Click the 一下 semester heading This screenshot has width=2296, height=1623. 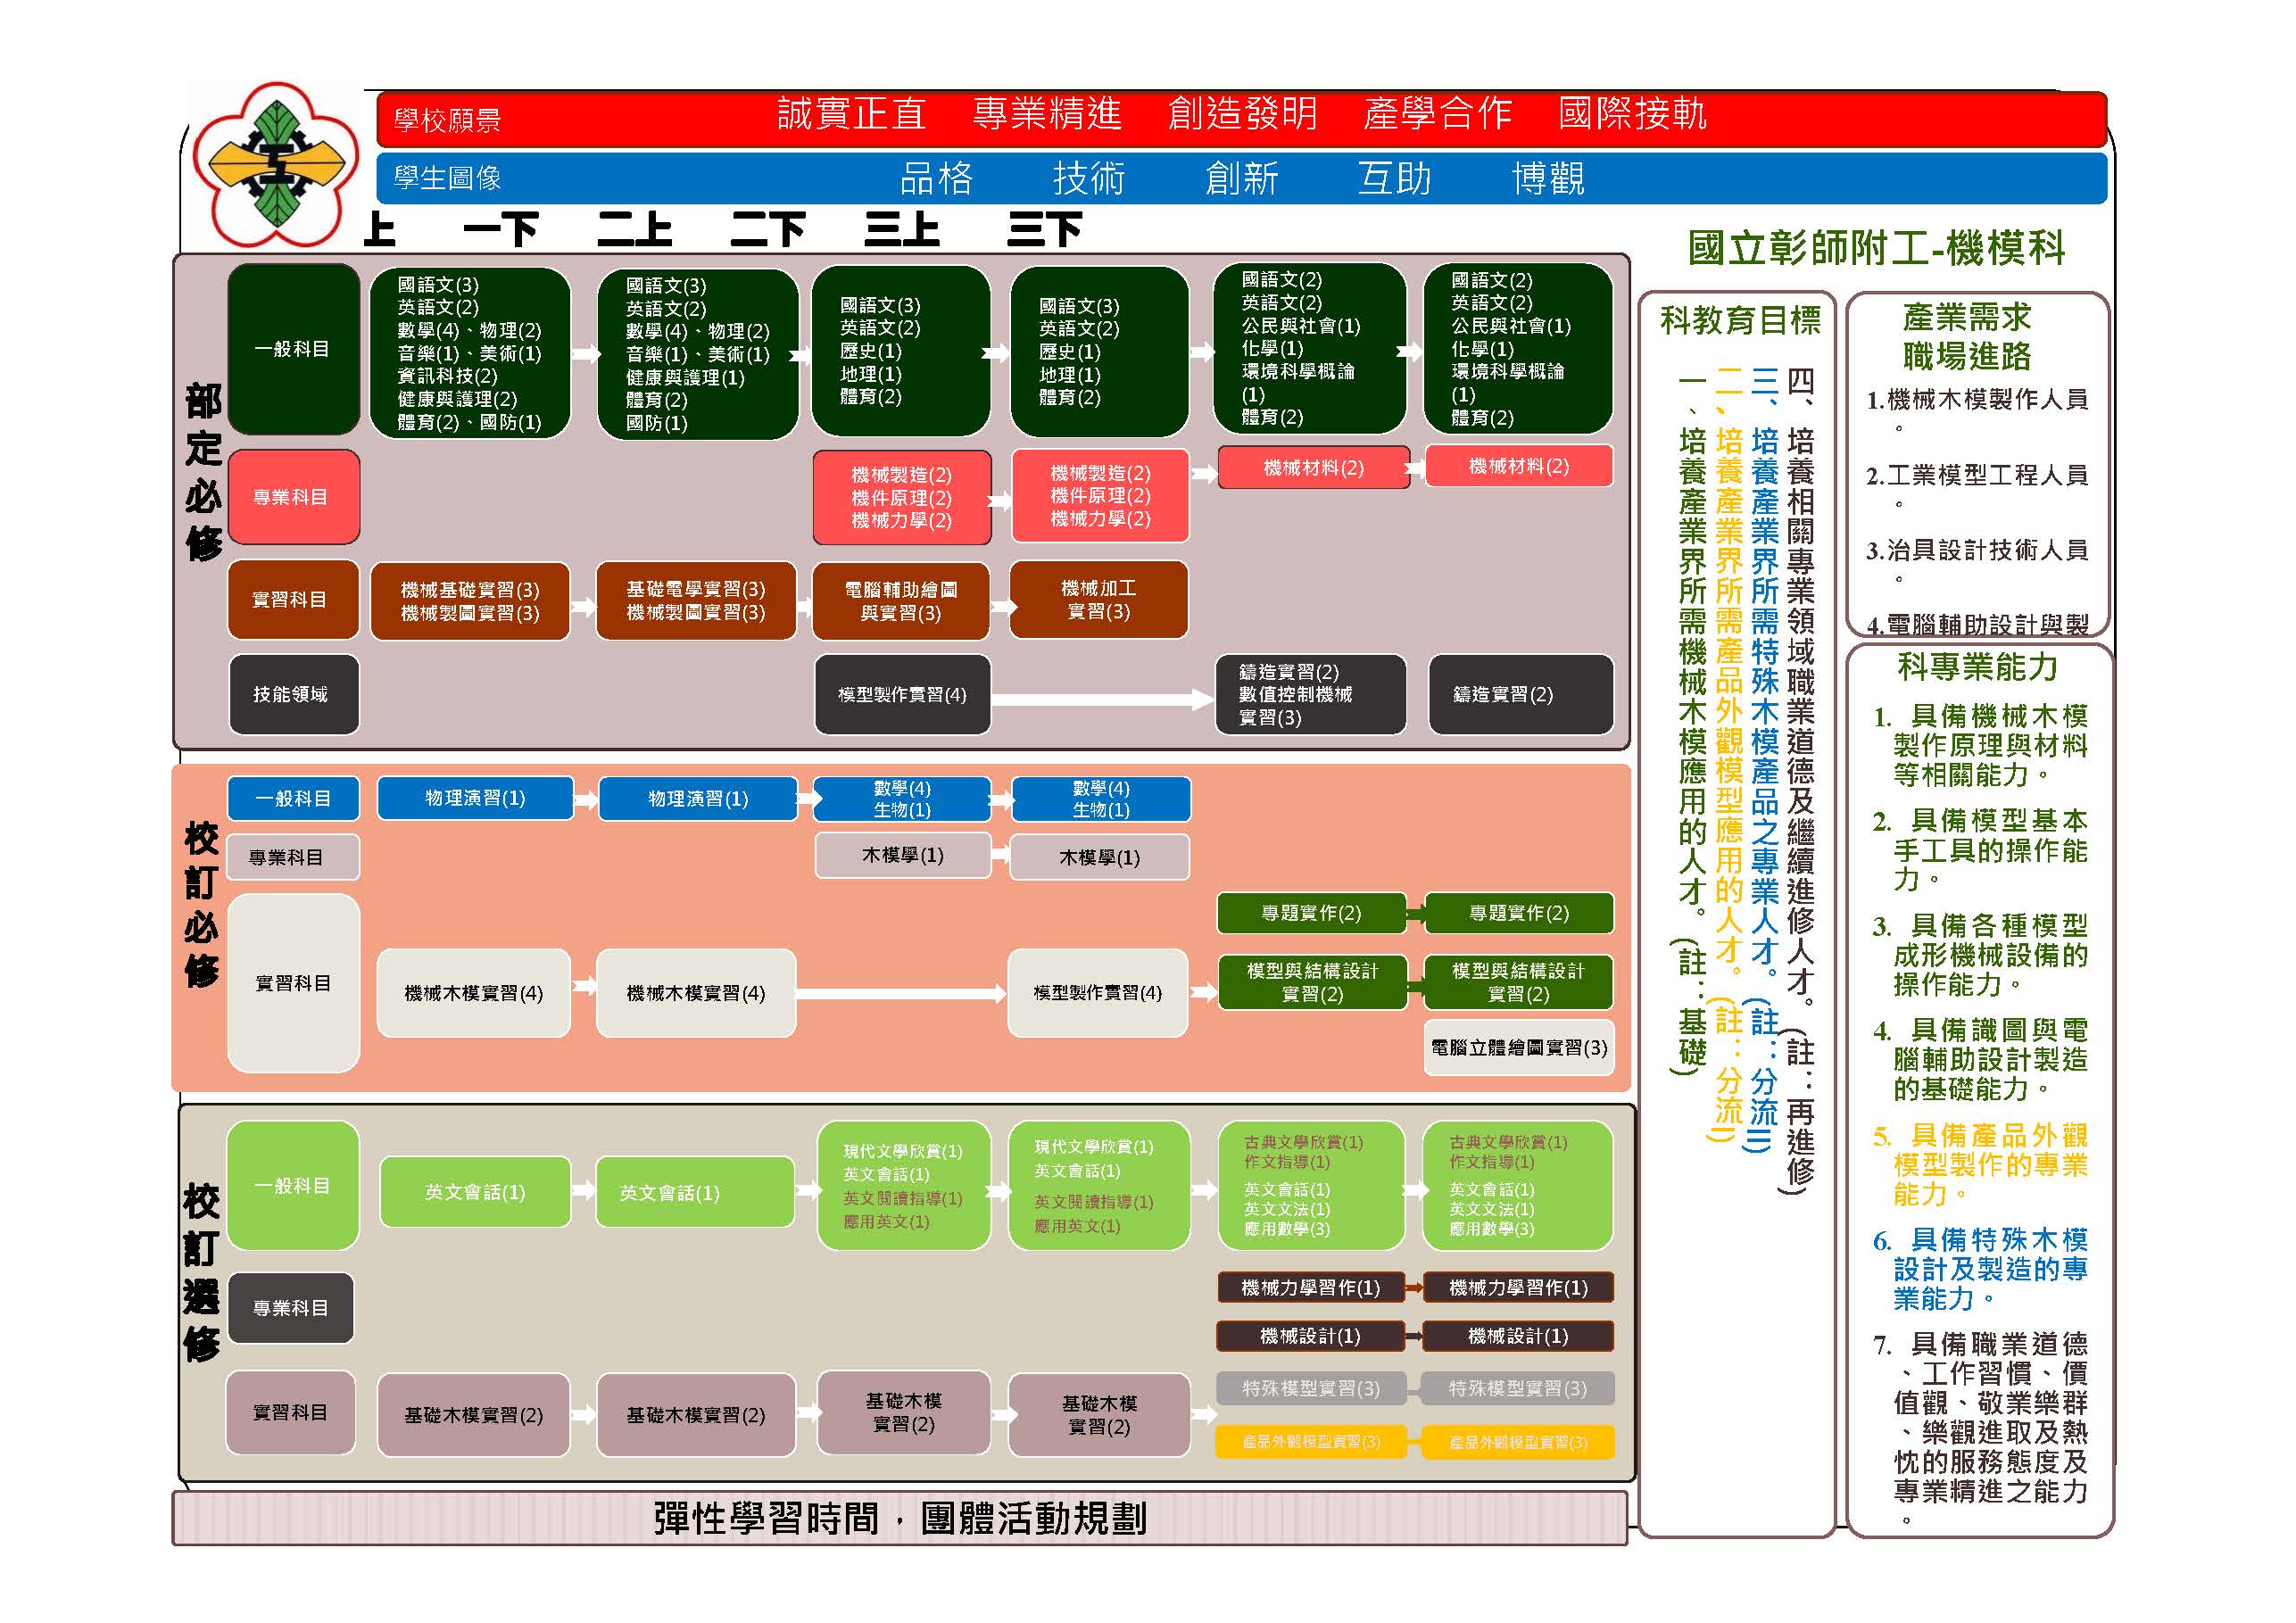[501, 230]
